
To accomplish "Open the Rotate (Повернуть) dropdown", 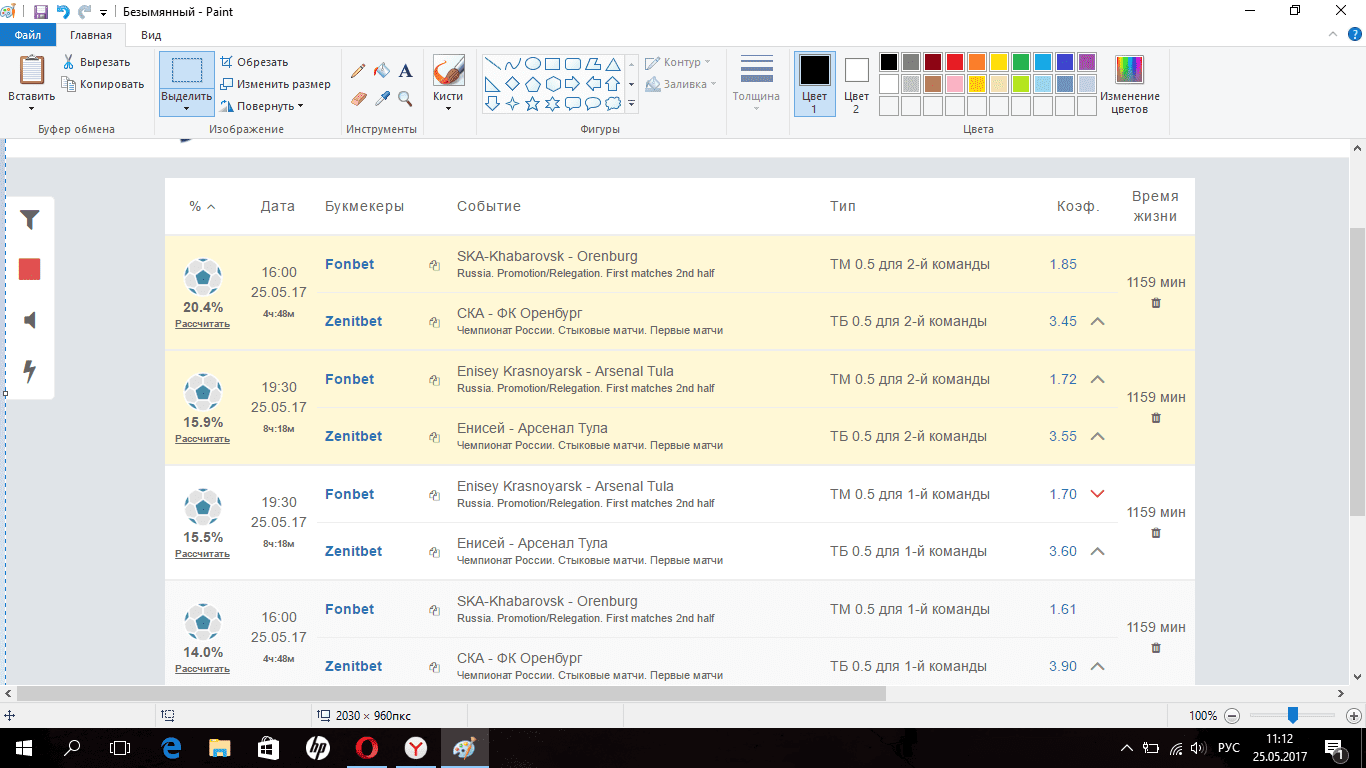I will [x=262, y=106].
